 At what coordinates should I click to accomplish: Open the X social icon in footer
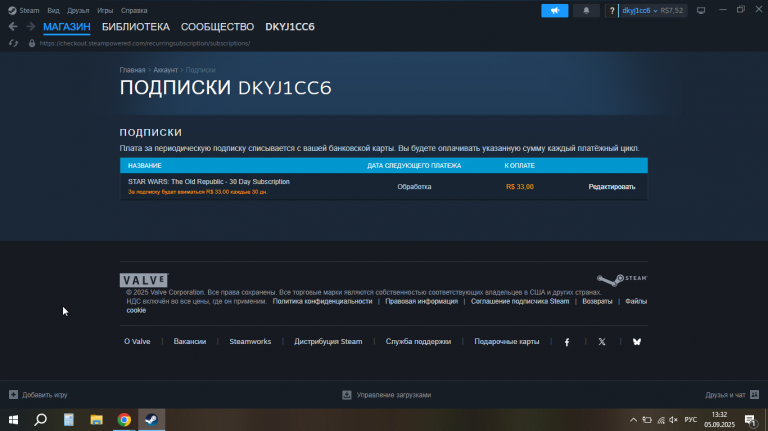click(601, 342)
